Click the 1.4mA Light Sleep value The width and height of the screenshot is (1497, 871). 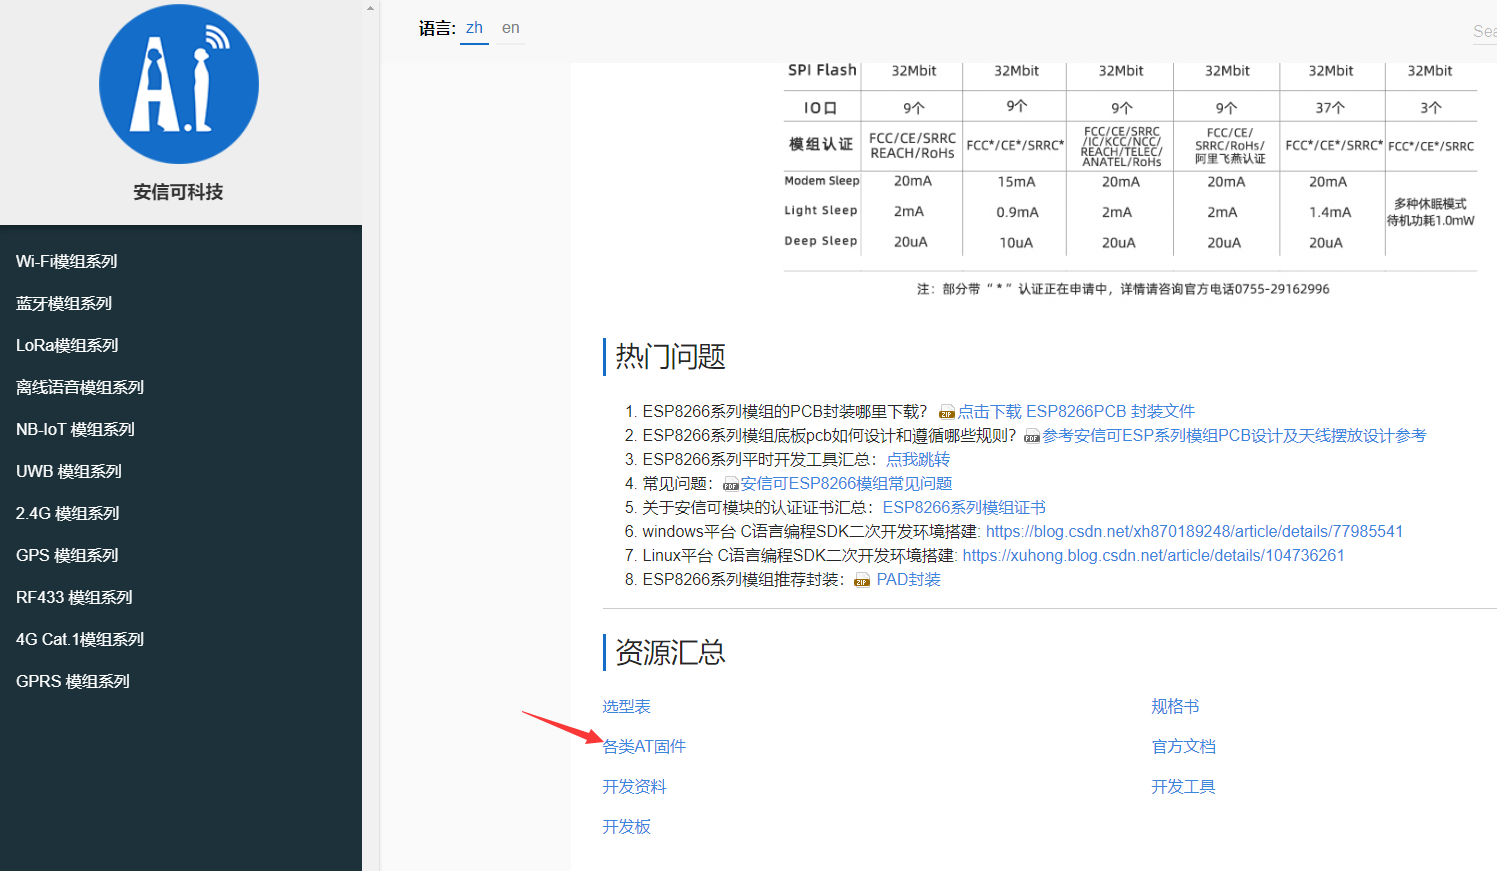pos(1330,212)
